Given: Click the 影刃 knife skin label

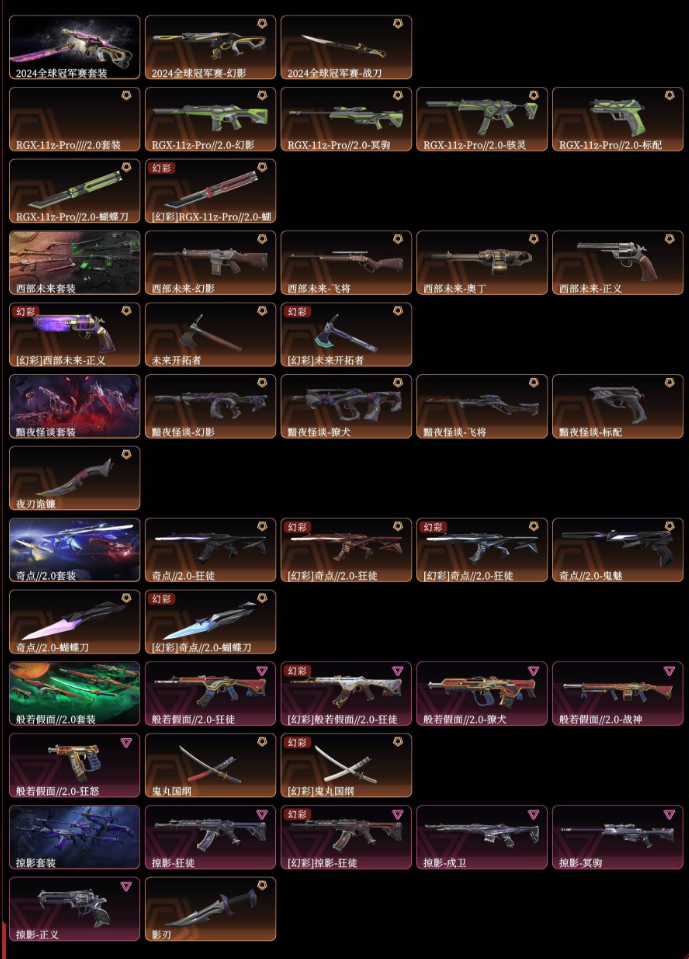Looking at the screenshot, I should (161, 935).
